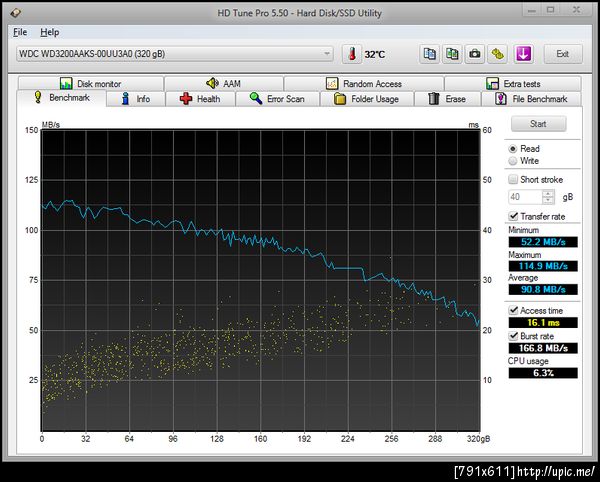Select the Read radio button
The height and width of the screenshot is (482, 600).
513,149
